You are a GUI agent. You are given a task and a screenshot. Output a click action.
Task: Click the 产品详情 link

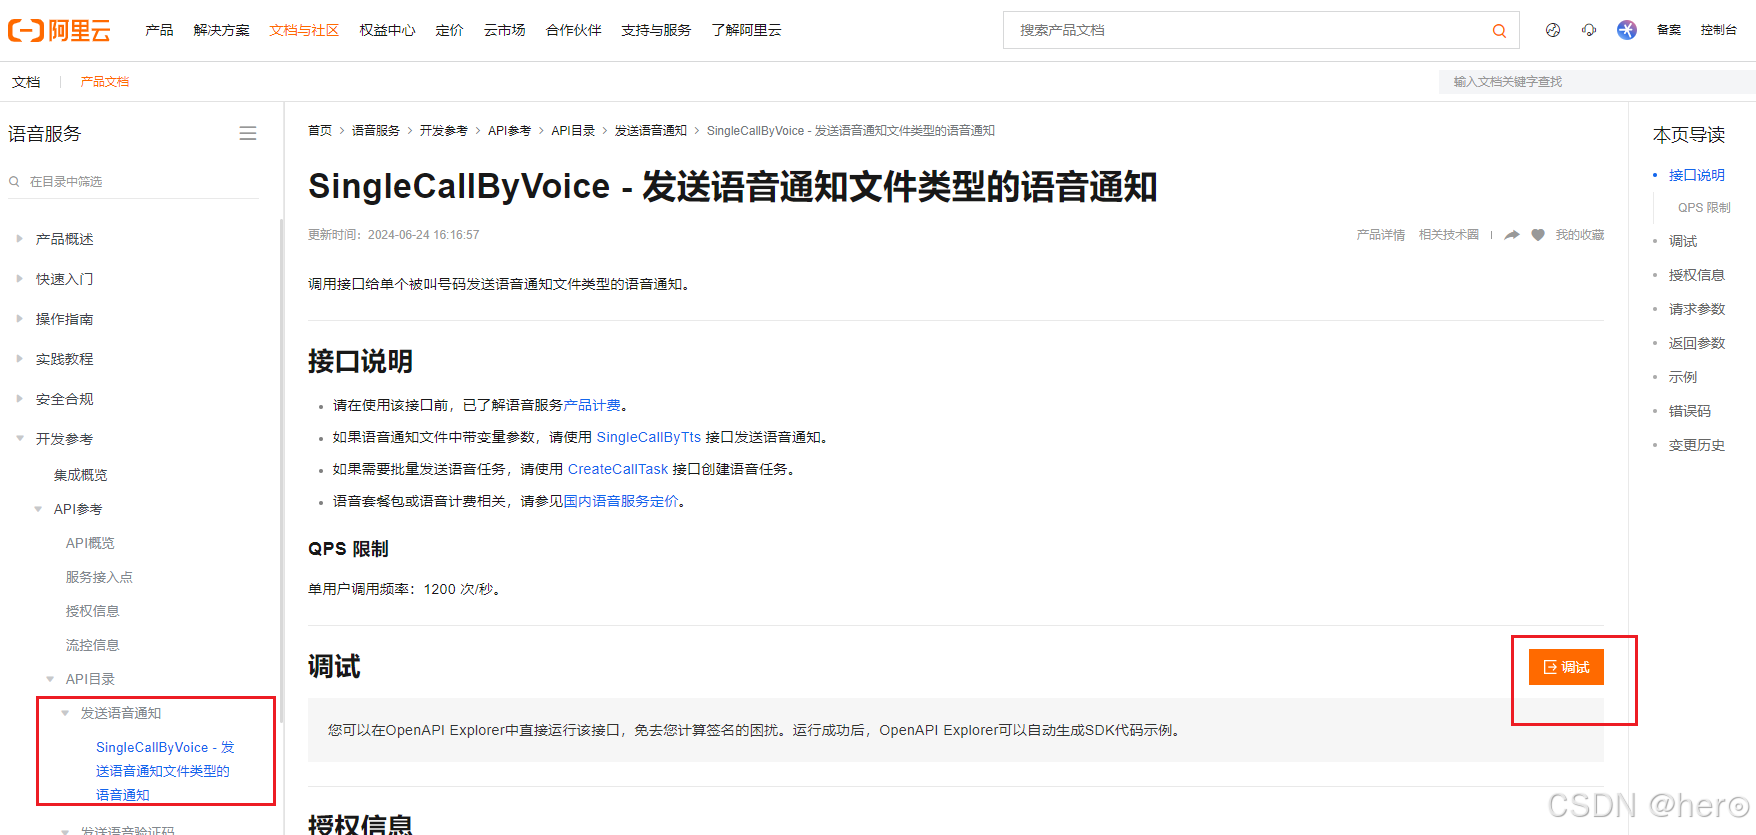click(x=1380, y=235)
